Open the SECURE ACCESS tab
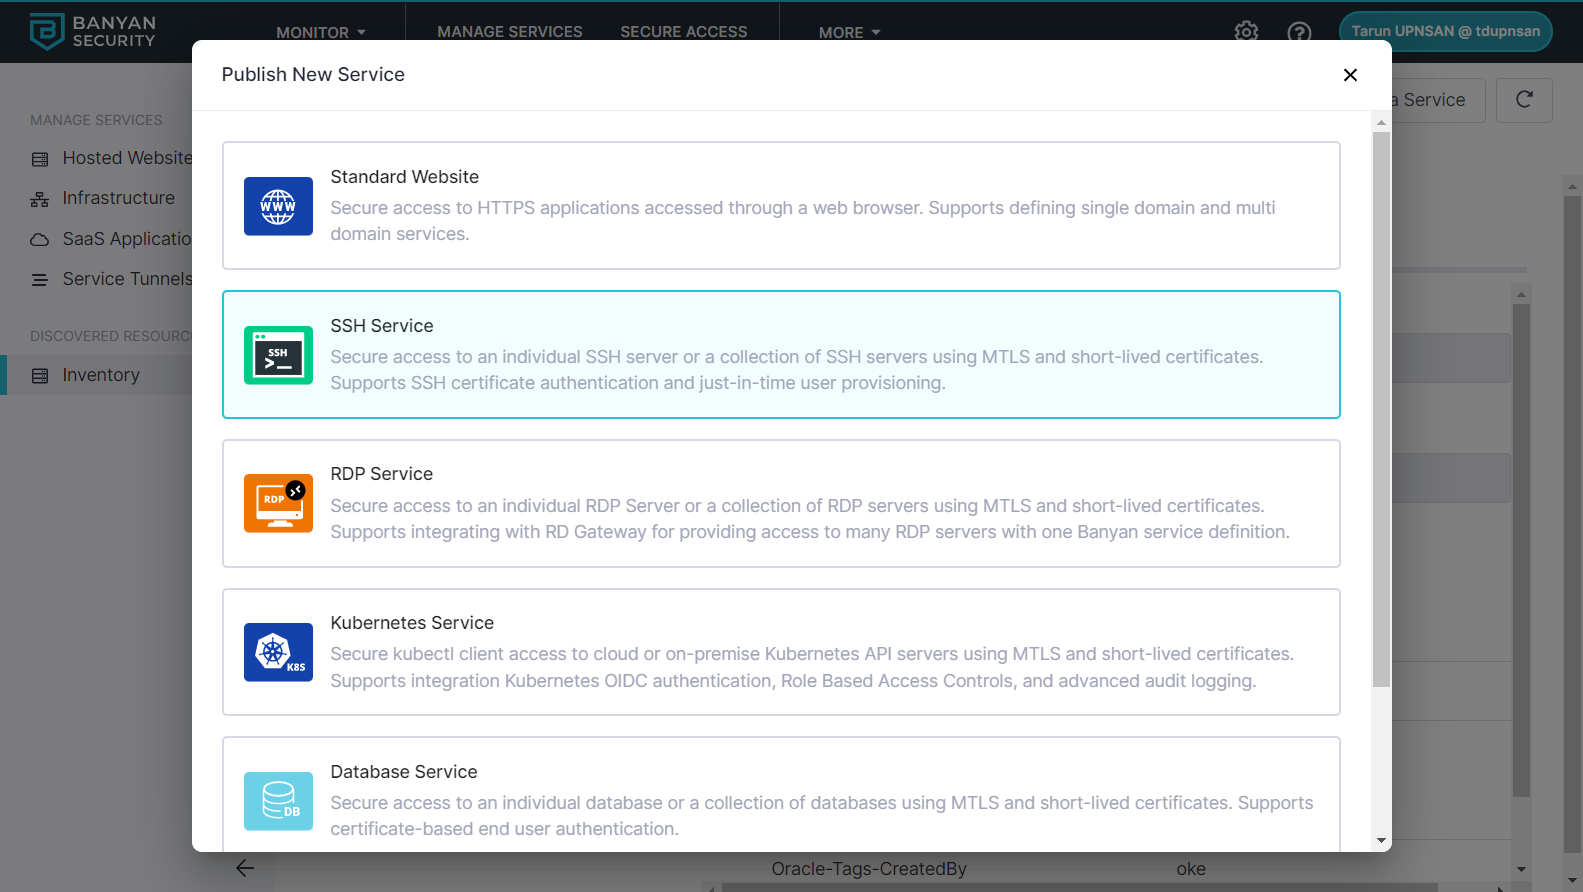 coord(684,32)
